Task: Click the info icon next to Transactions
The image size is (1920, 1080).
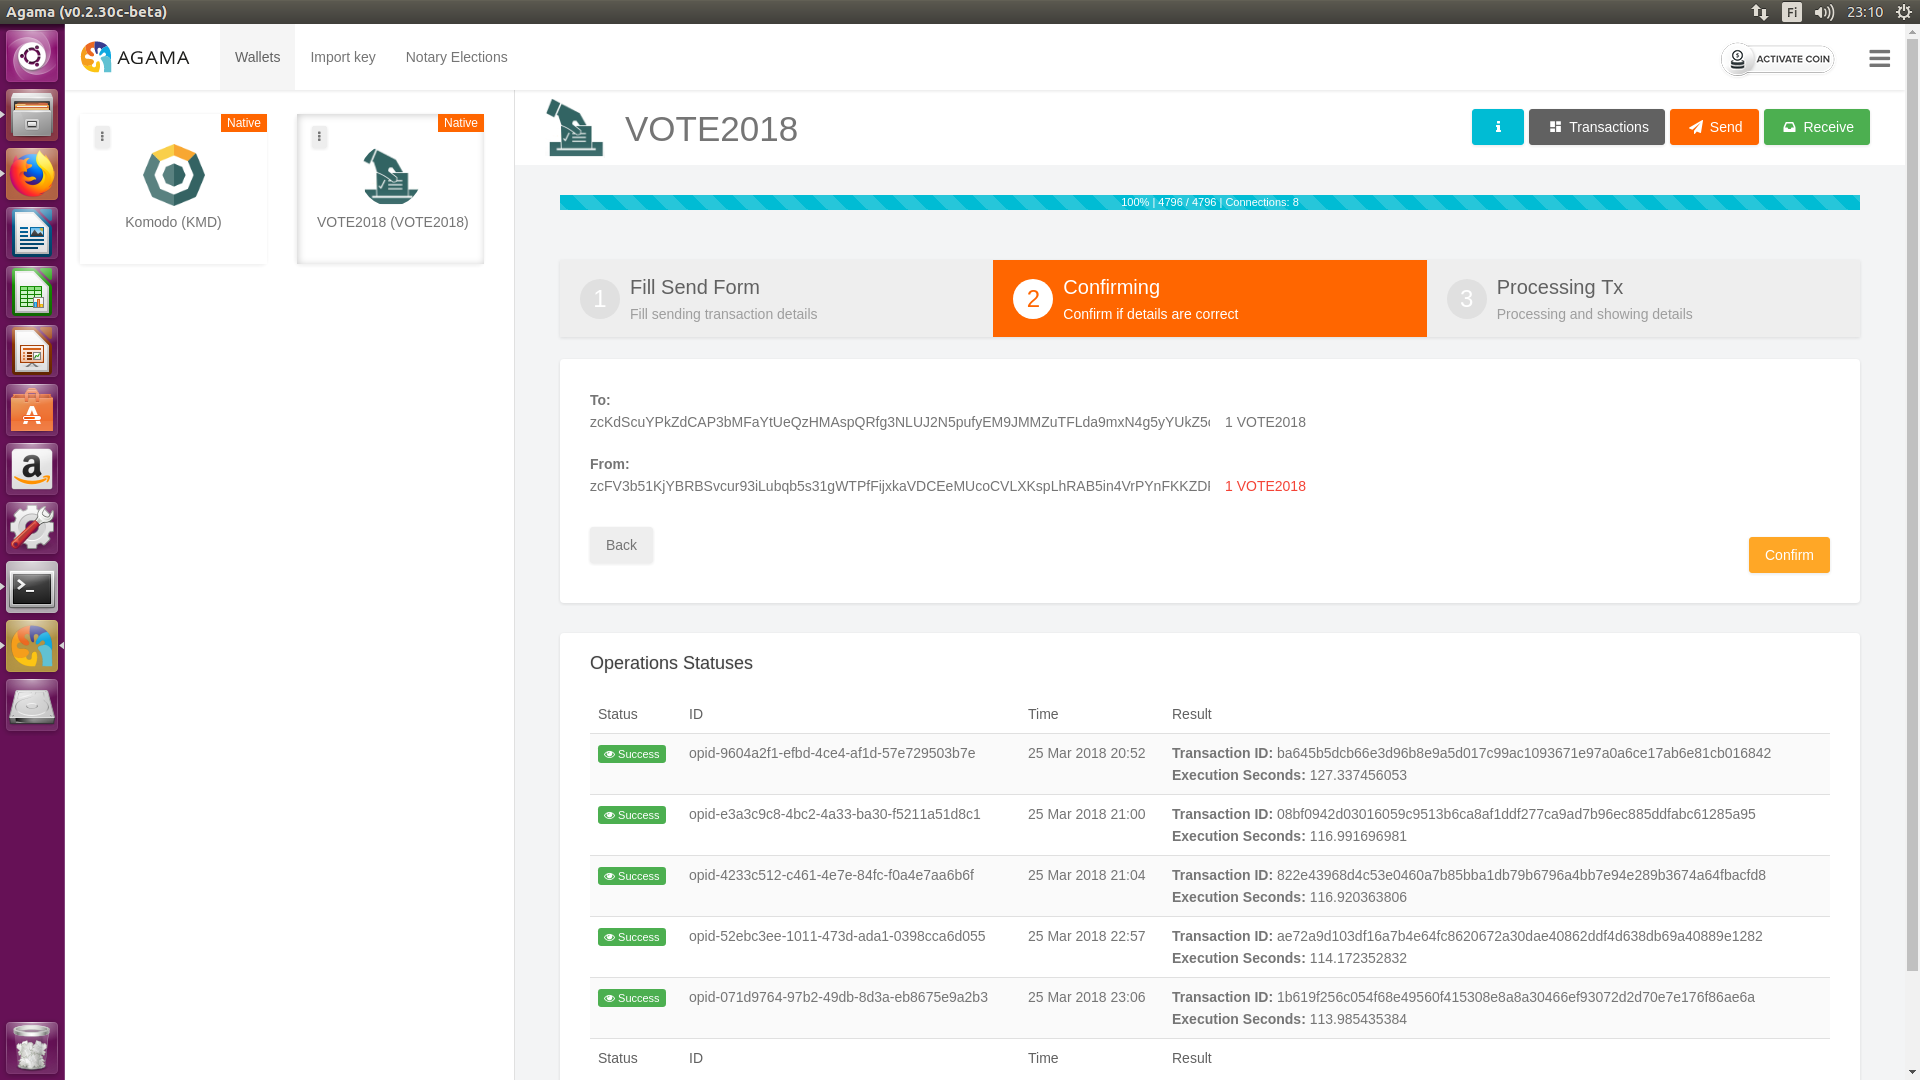Action: (x=1498, y=127)
